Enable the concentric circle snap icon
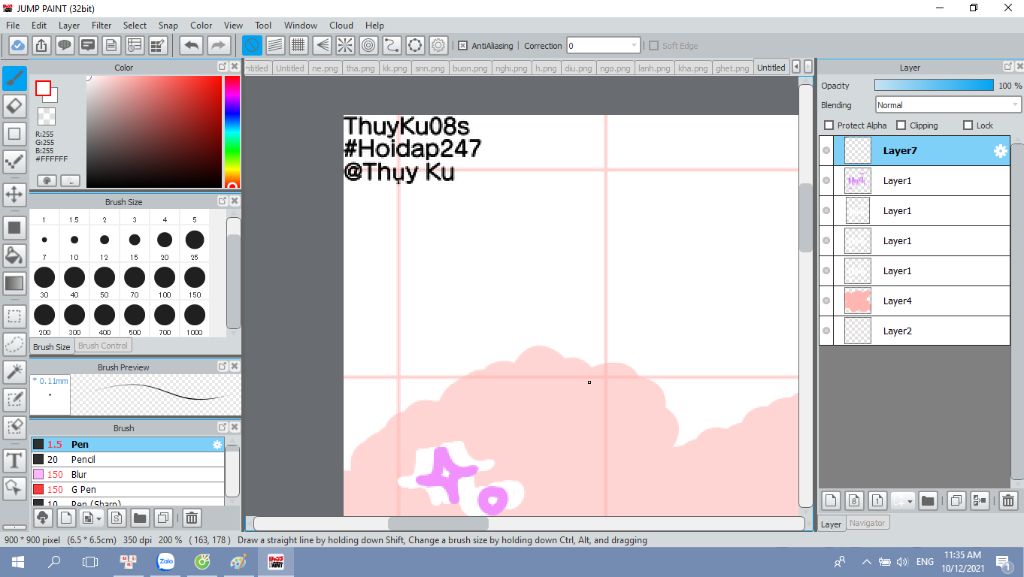Screen dimensions: 1024x577 pos(368,46)
